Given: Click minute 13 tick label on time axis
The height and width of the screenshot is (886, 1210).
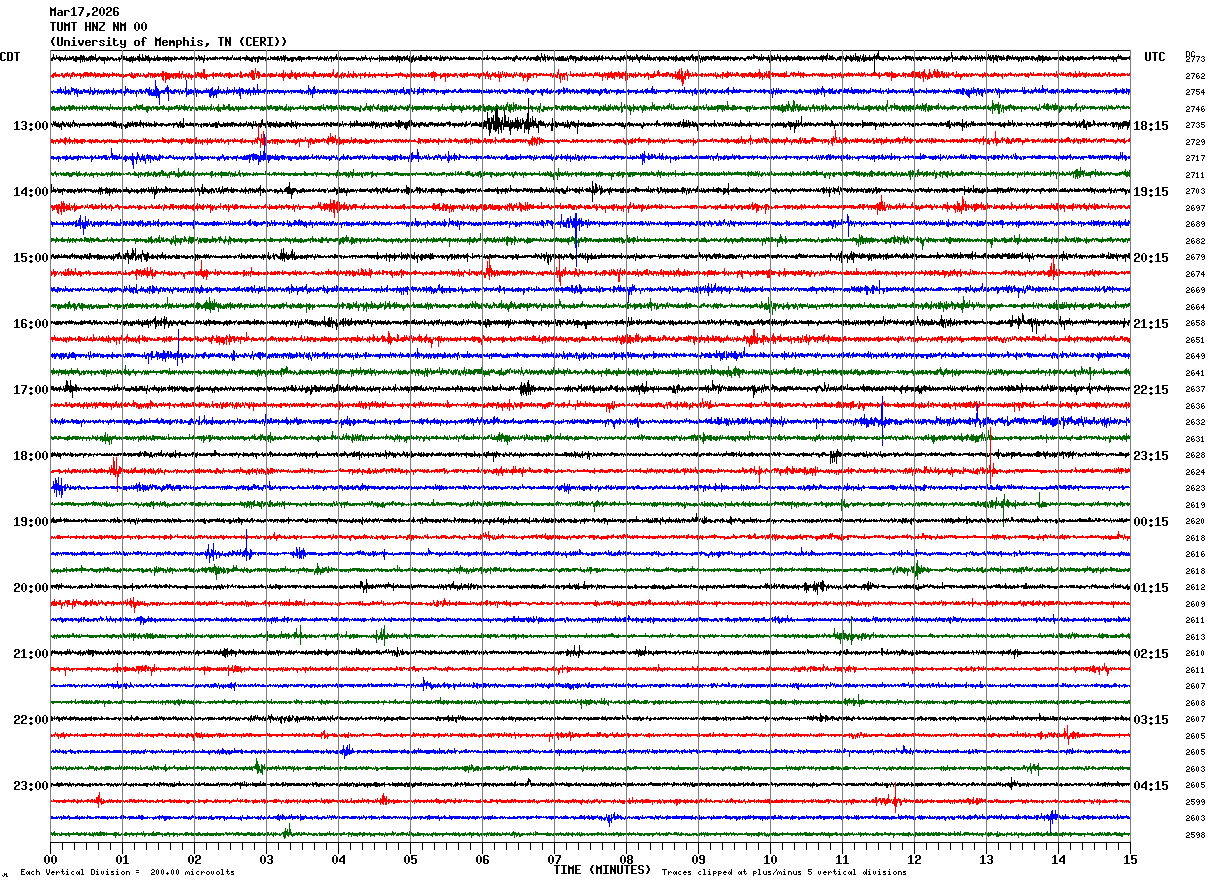Looking at the screenshot, I should [x=986, y=859].
